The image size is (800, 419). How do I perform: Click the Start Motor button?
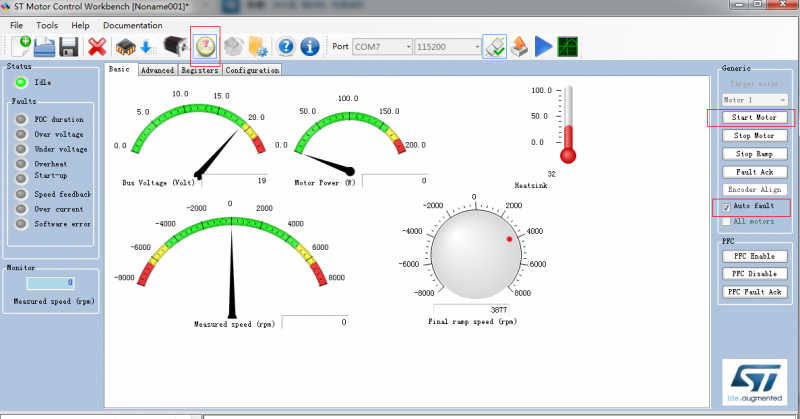coord(754,117)
